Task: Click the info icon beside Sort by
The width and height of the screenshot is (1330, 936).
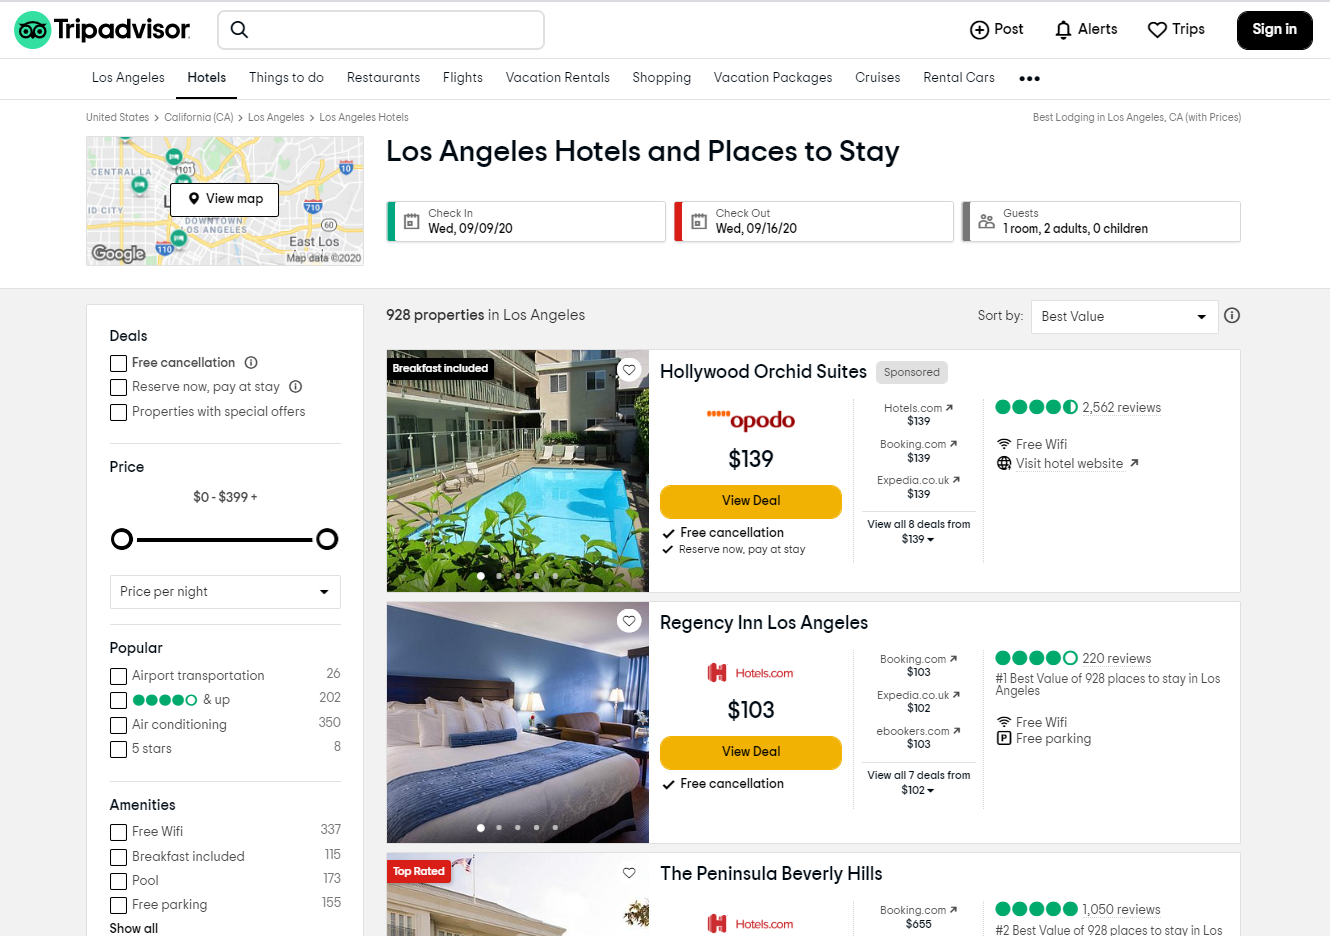Action: (1231, 315)
